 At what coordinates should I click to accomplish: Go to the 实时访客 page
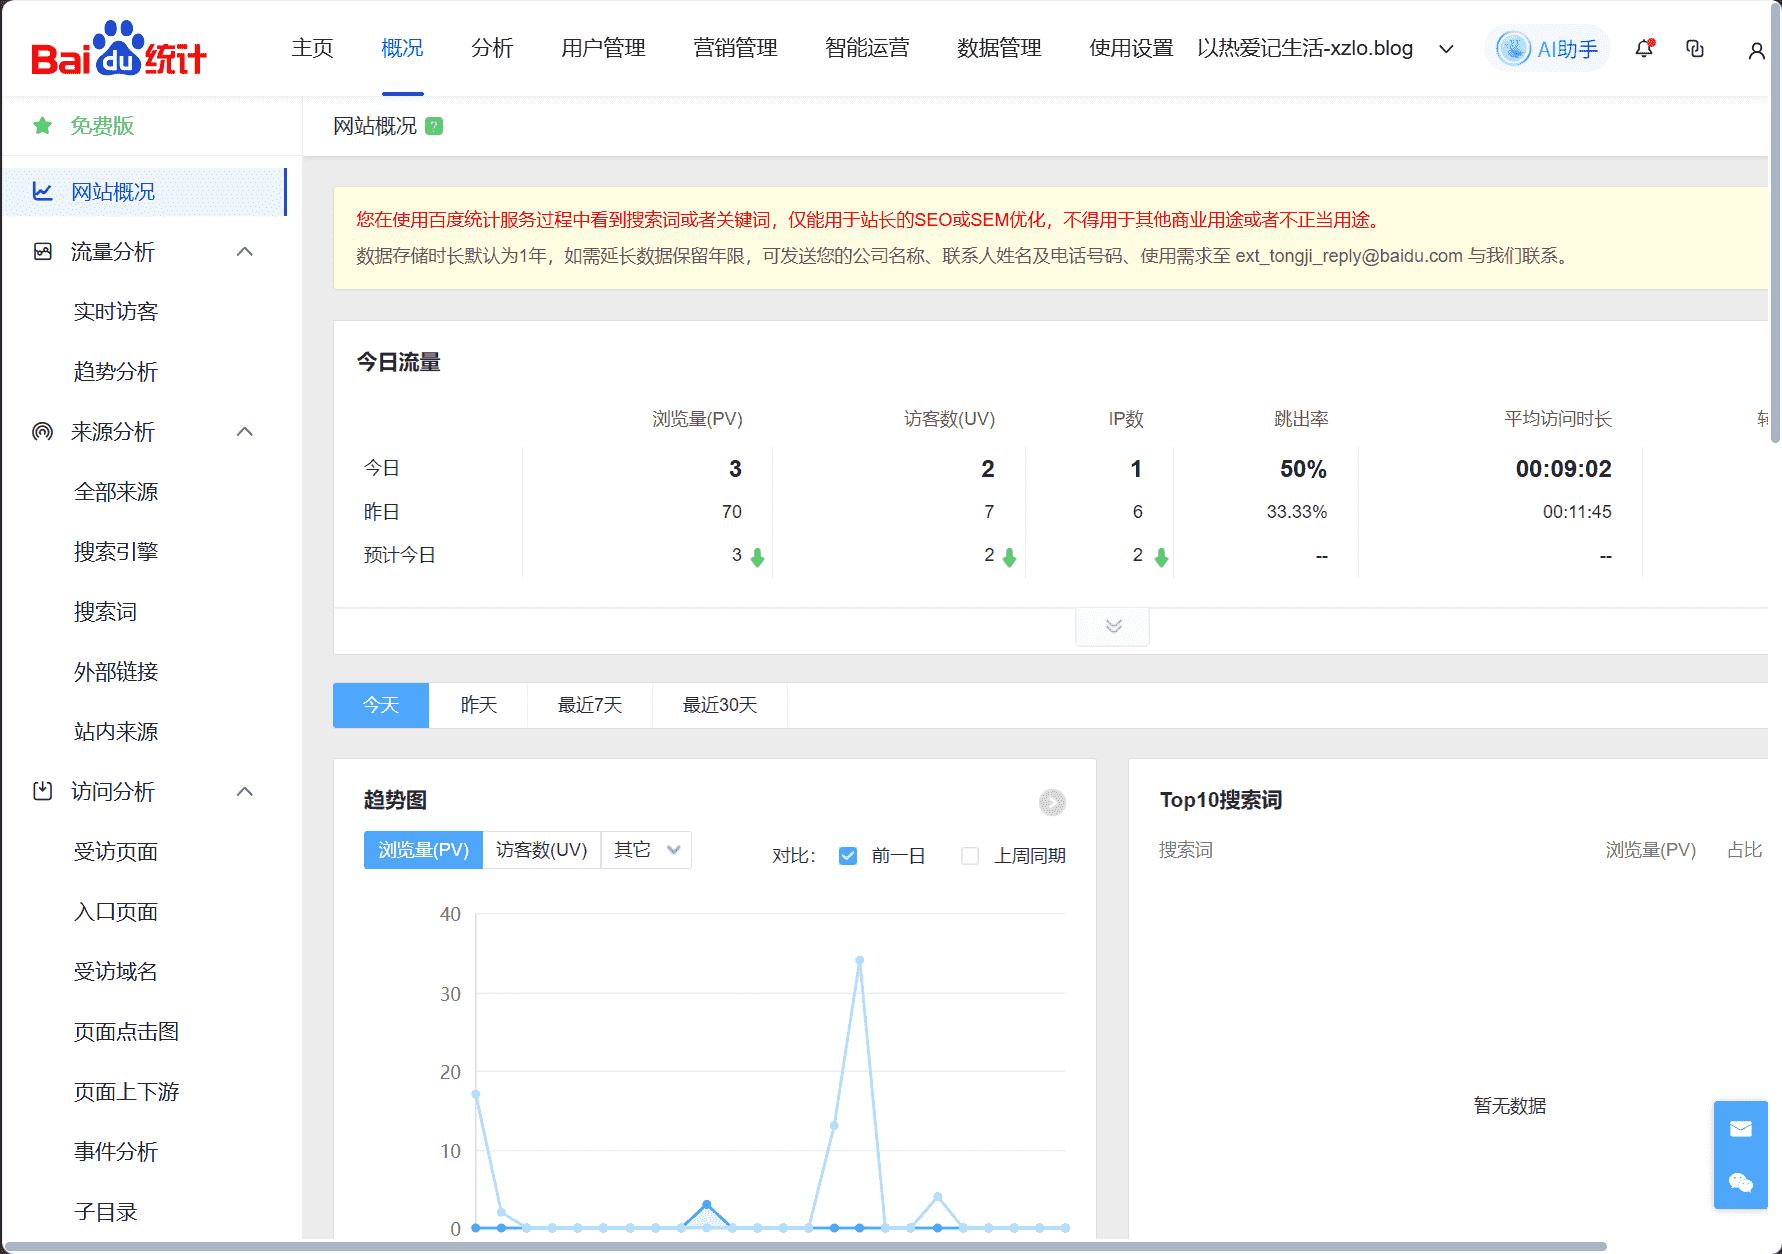click(x=116, y=311)
